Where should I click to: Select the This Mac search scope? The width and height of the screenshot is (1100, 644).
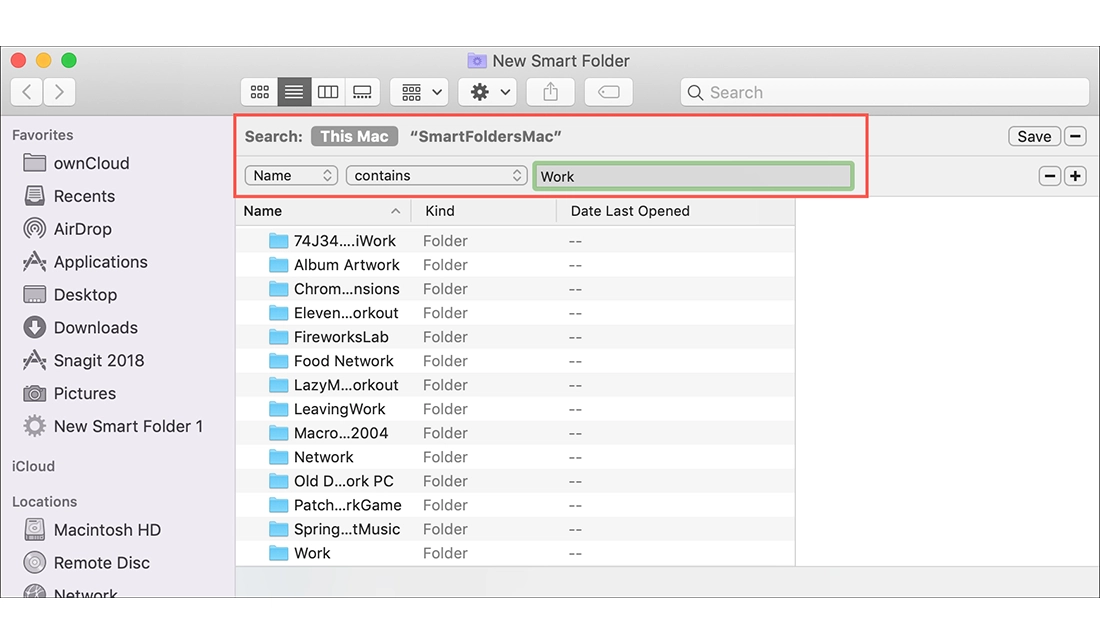[354, 136]
